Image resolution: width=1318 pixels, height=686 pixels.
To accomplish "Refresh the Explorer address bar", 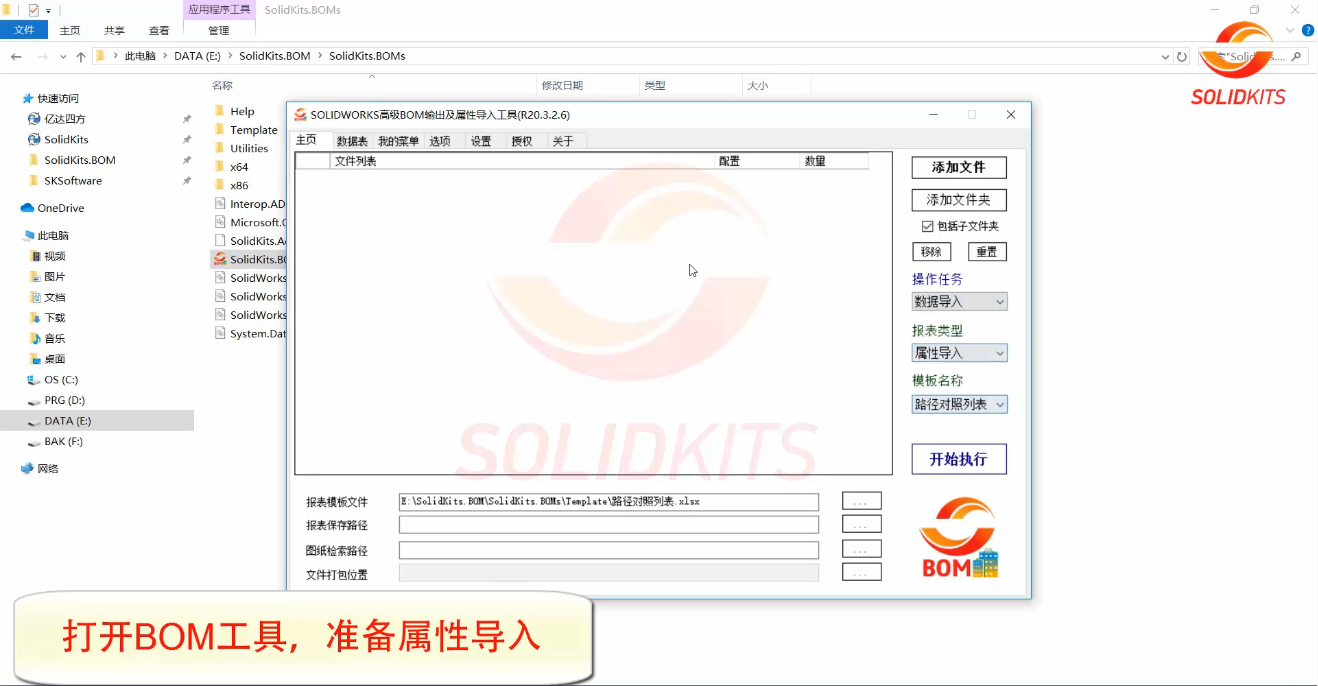I will tap(1182, 57).
